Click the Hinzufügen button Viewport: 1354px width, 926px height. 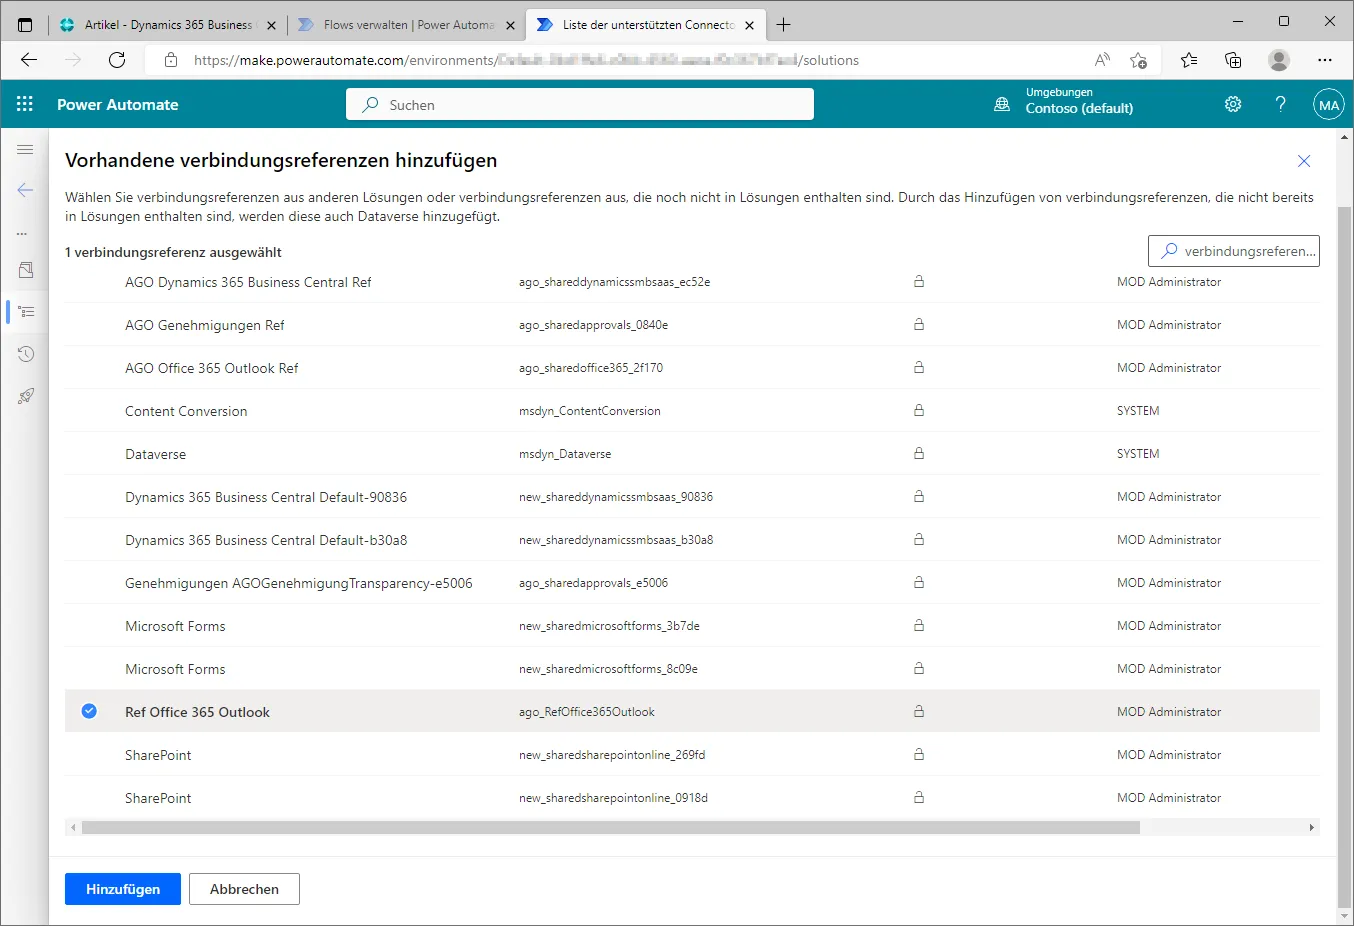(123, 889)
